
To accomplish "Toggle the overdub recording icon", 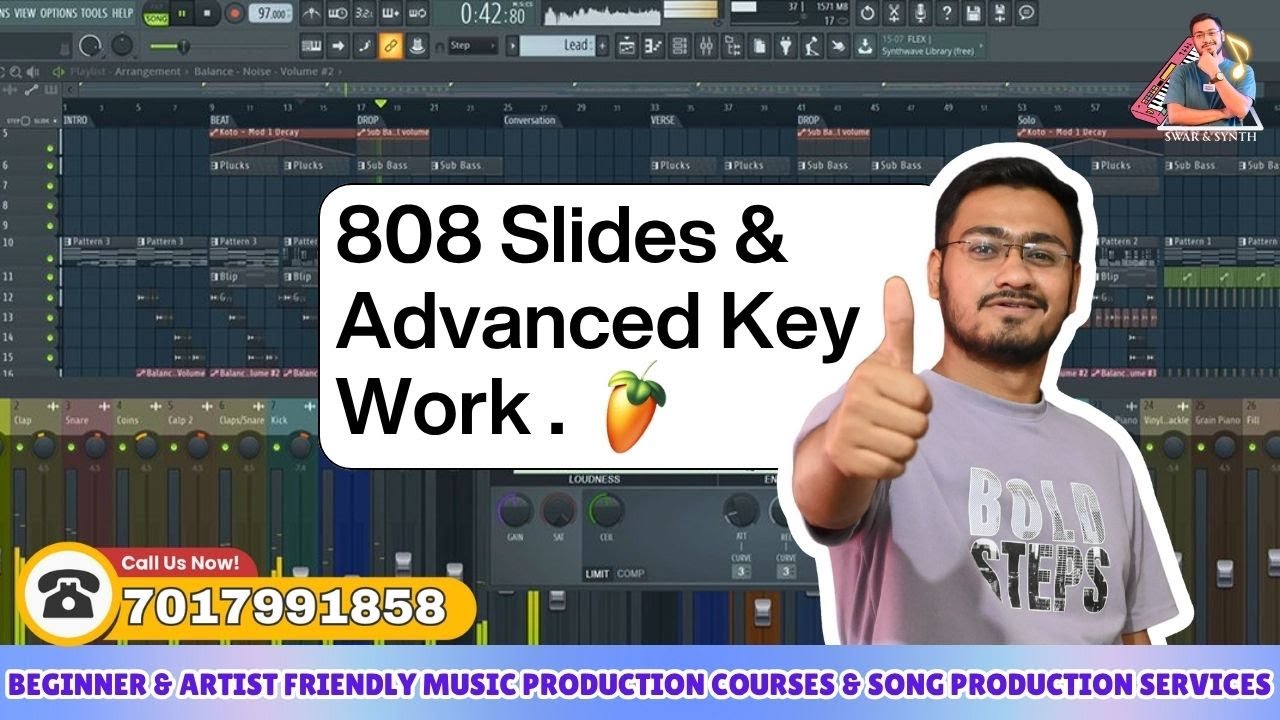I will pyautogui.click(x=390, y=14).
